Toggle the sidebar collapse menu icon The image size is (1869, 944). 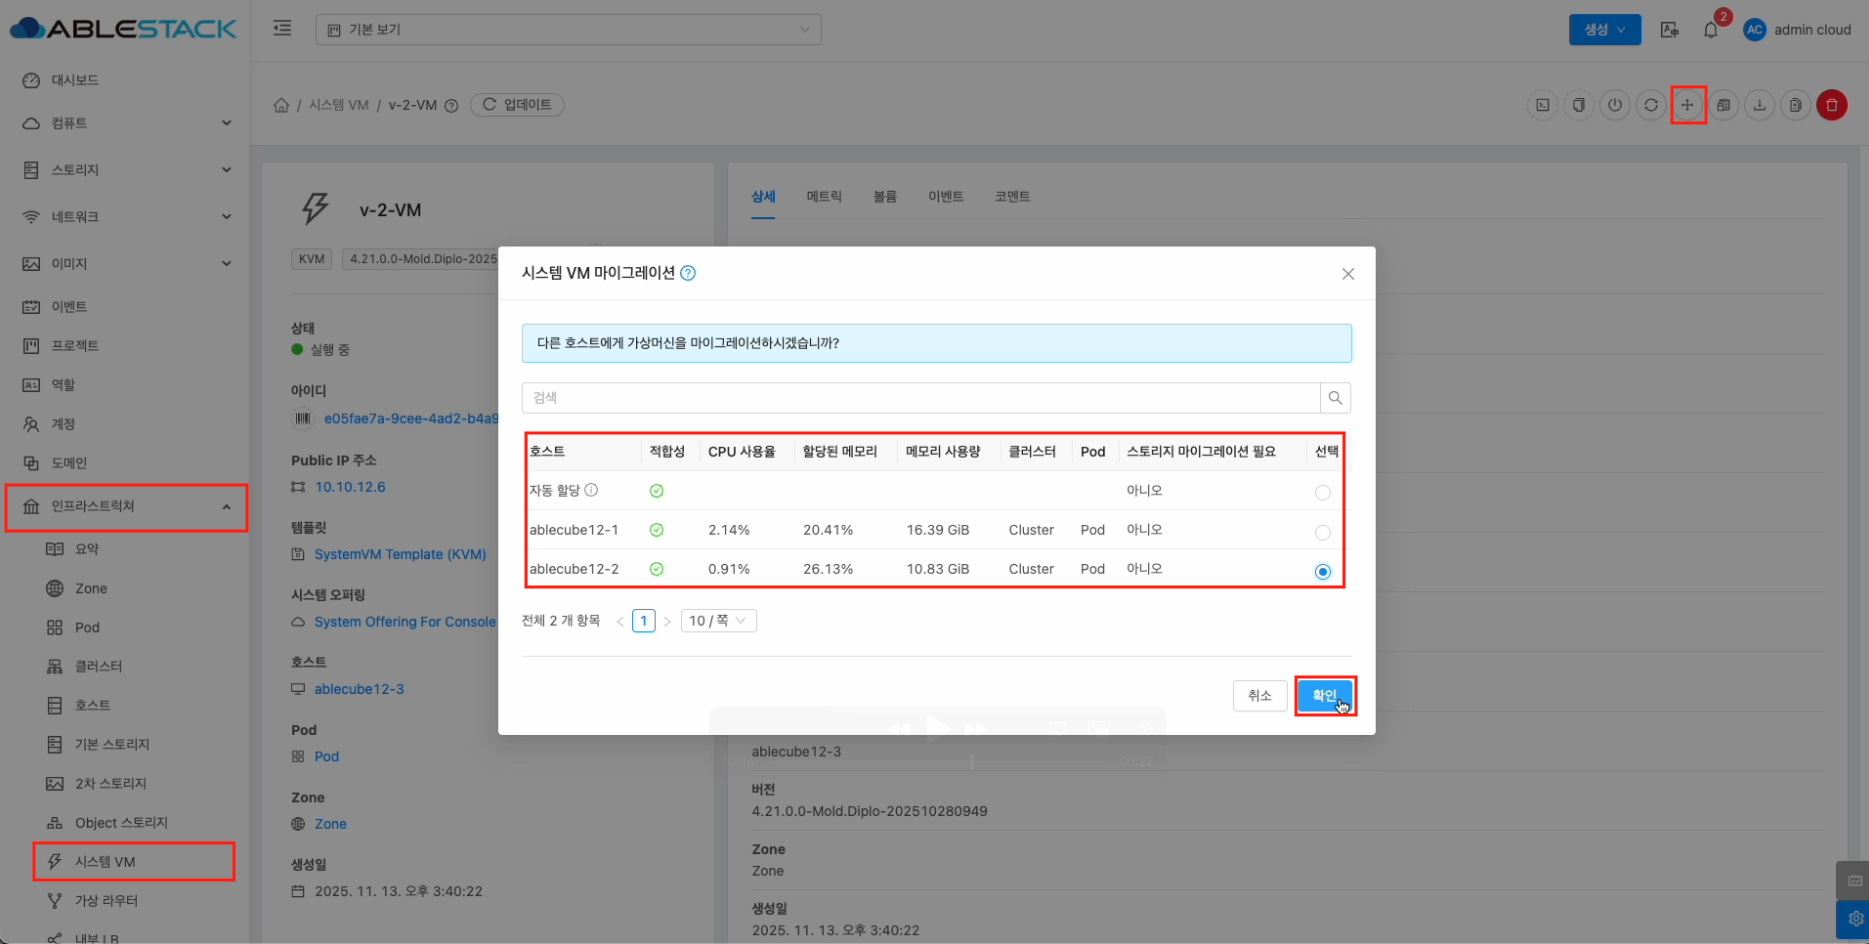pos(283,29)
